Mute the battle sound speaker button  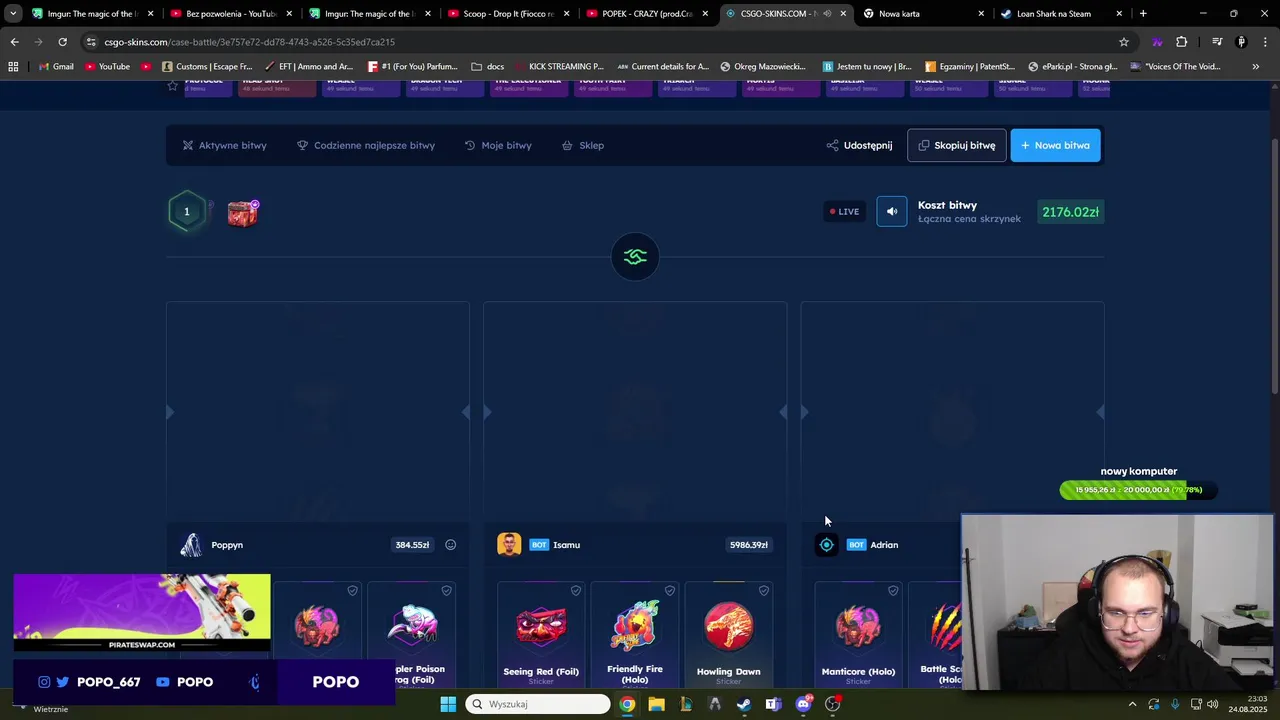pos(892,211)
